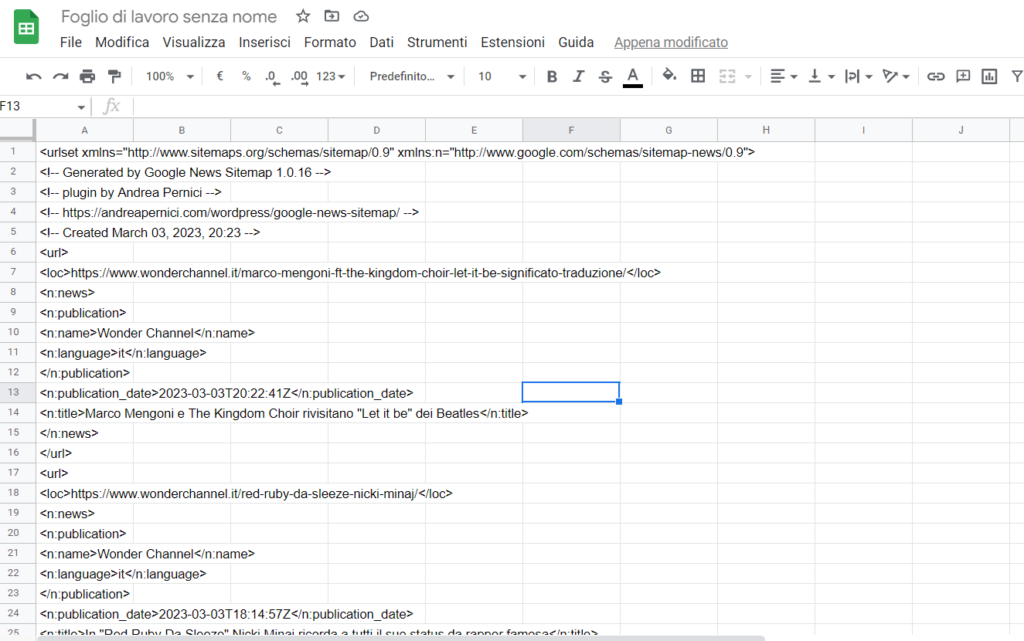The image size is (1024, 641).
Task: Open the Predefinito font dropdown
Action: pos(411,76)
